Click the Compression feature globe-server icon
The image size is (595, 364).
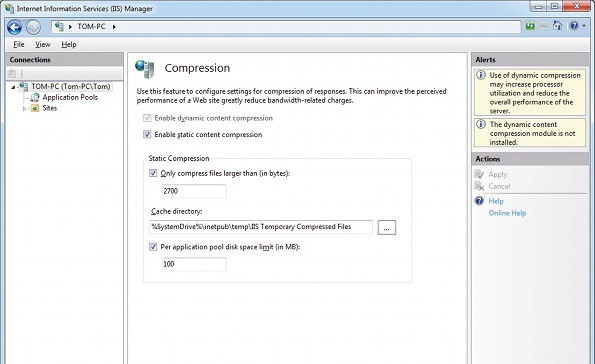(145, 69)
